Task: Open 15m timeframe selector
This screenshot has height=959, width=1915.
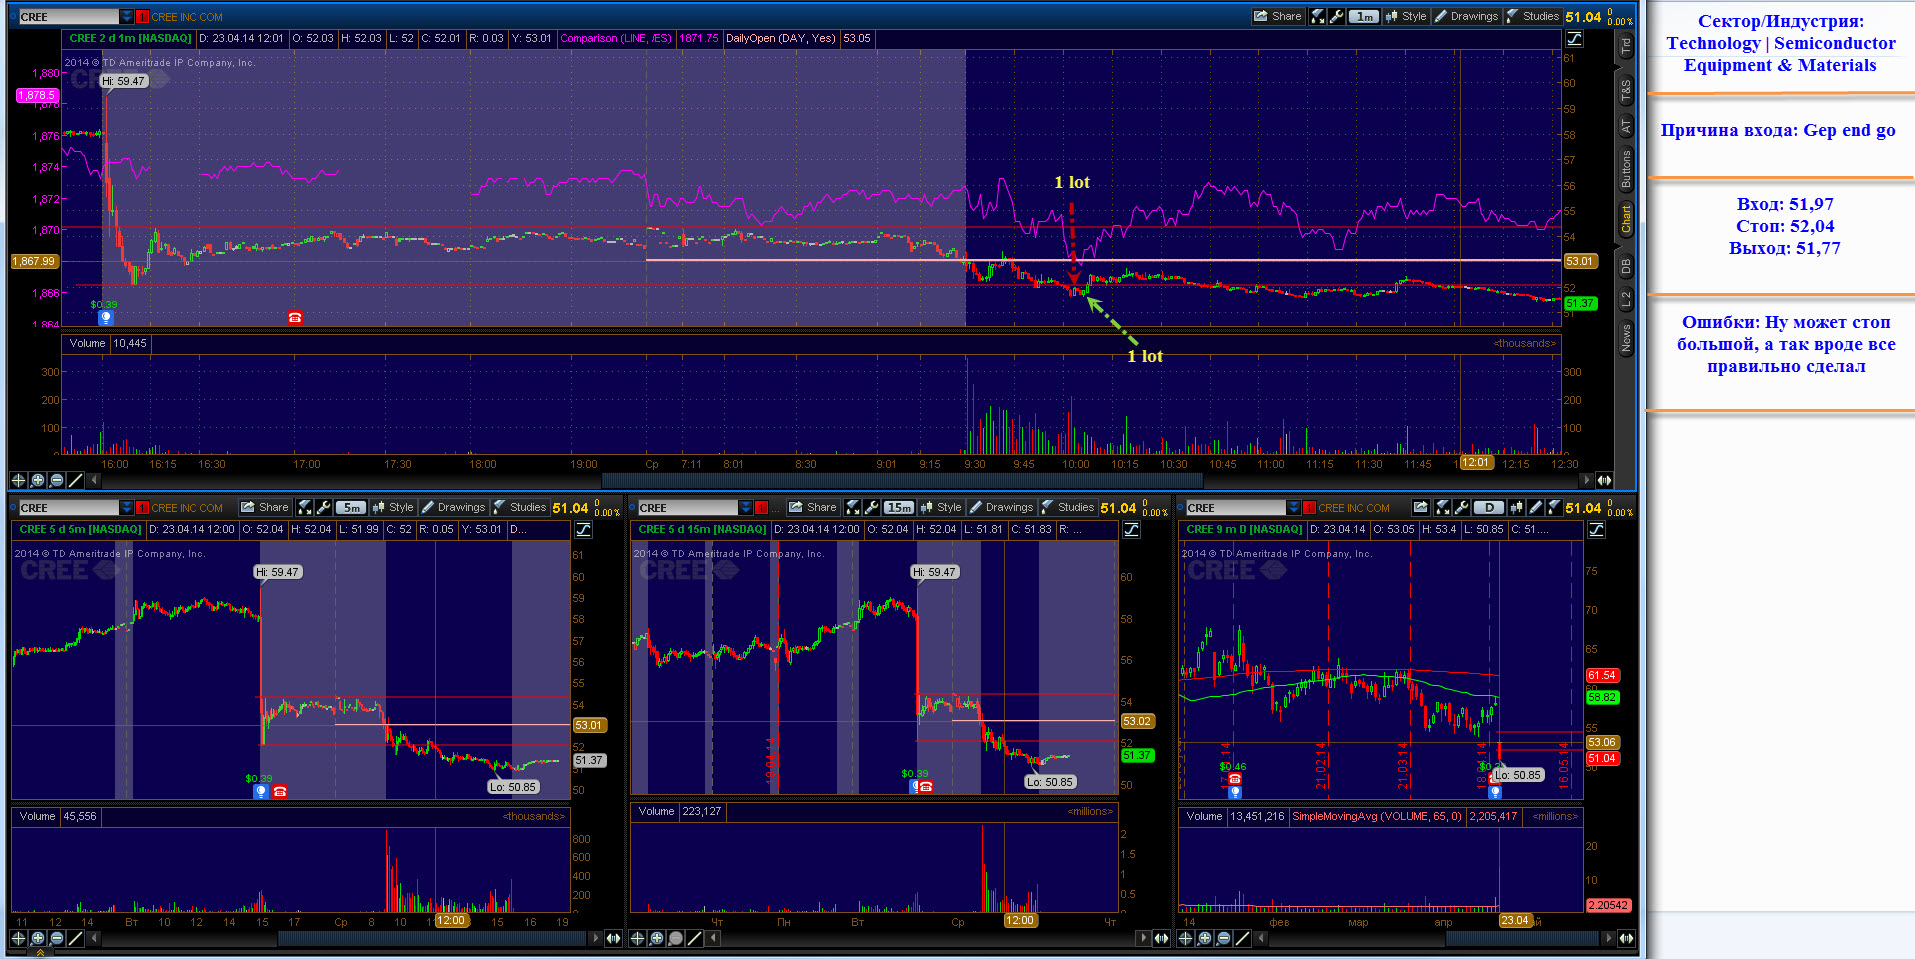Action: click(899, 507)
